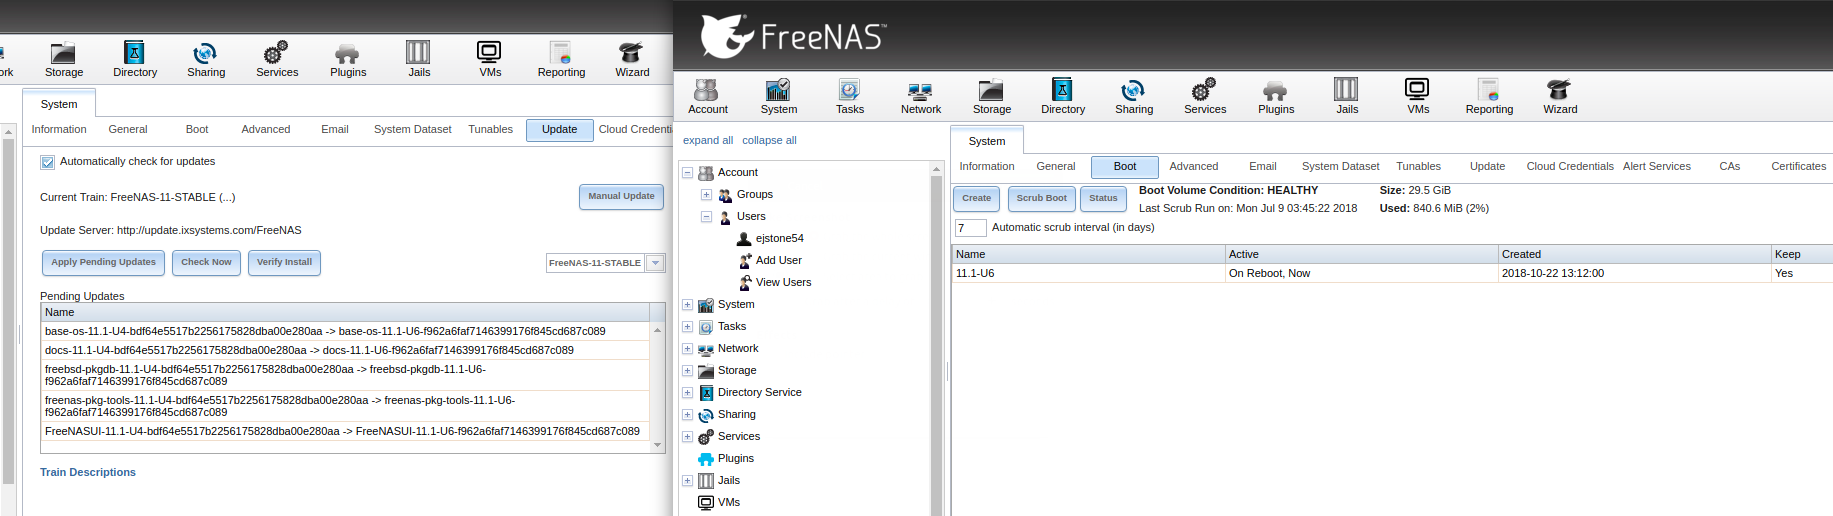Open Account in right window toolbar
Image resolution: width=1833 pixels, height=516 pixels.
(x=707, y=97)
